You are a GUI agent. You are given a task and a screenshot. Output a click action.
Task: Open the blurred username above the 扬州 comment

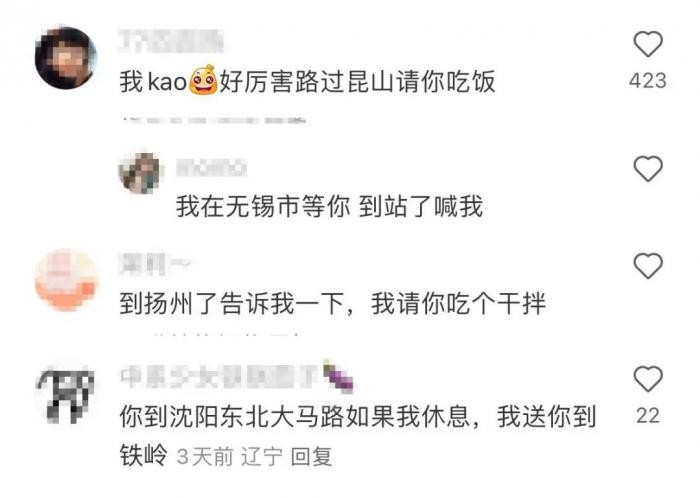154,264
